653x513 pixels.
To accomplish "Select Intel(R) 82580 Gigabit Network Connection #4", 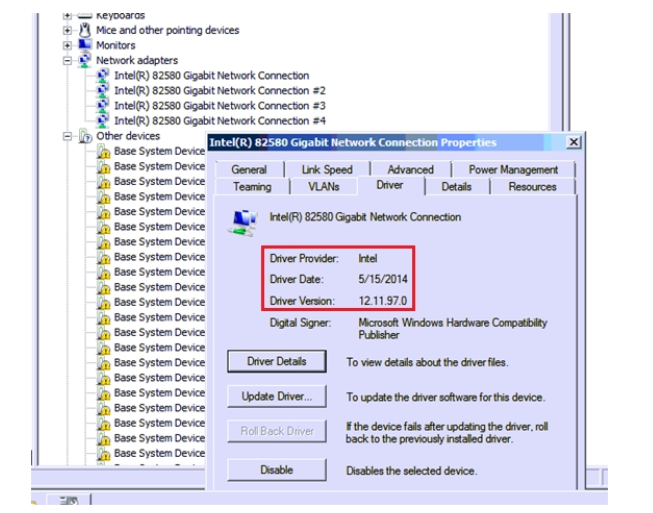I will 220,121.
